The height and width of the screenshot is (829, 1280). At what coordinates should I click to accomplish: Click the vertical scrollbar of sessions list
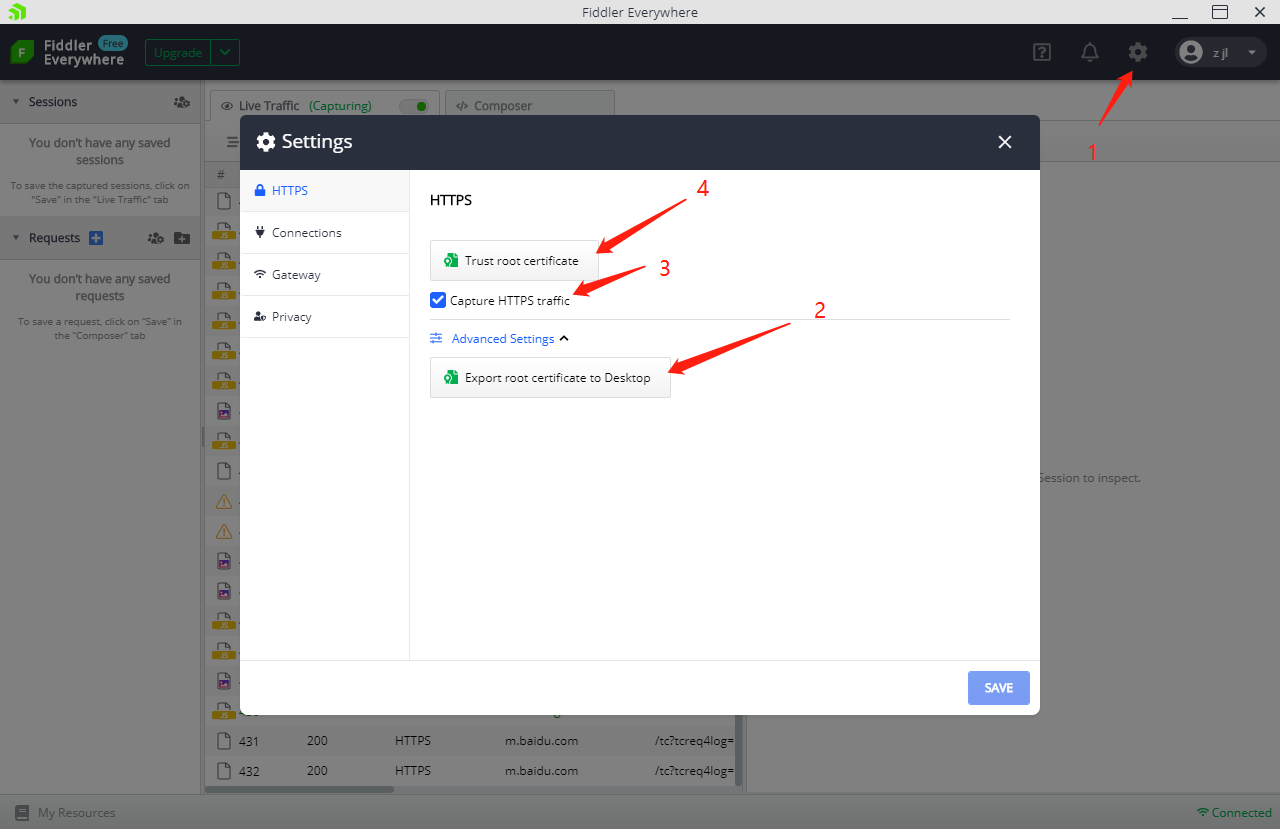click(x=740, y=750)
